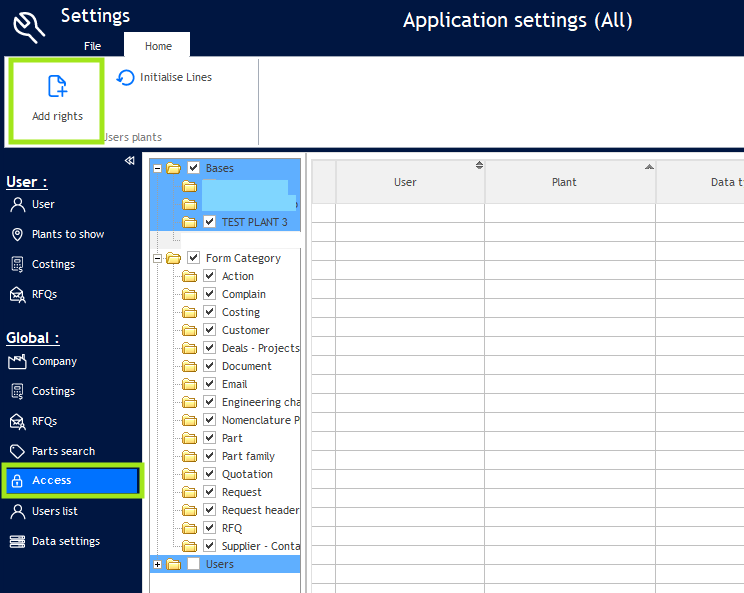Open Plants to show in sidebar
The height and width of the screenshot is (593, 744).
coord(67,234)
